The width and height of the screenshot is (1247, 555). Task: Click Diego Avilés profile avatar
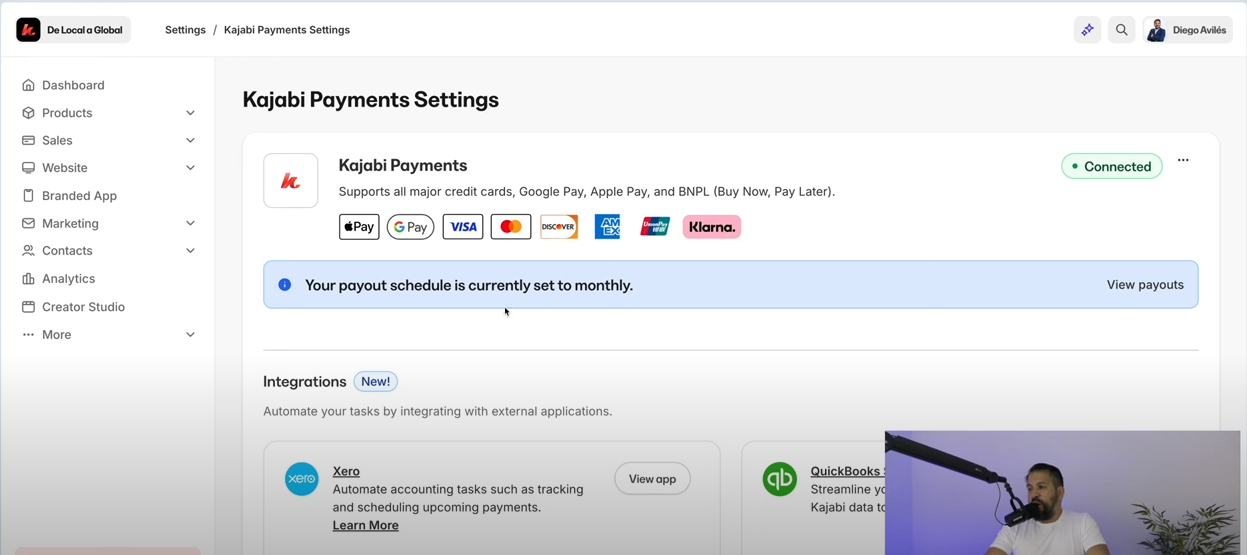click(1156, 30)
